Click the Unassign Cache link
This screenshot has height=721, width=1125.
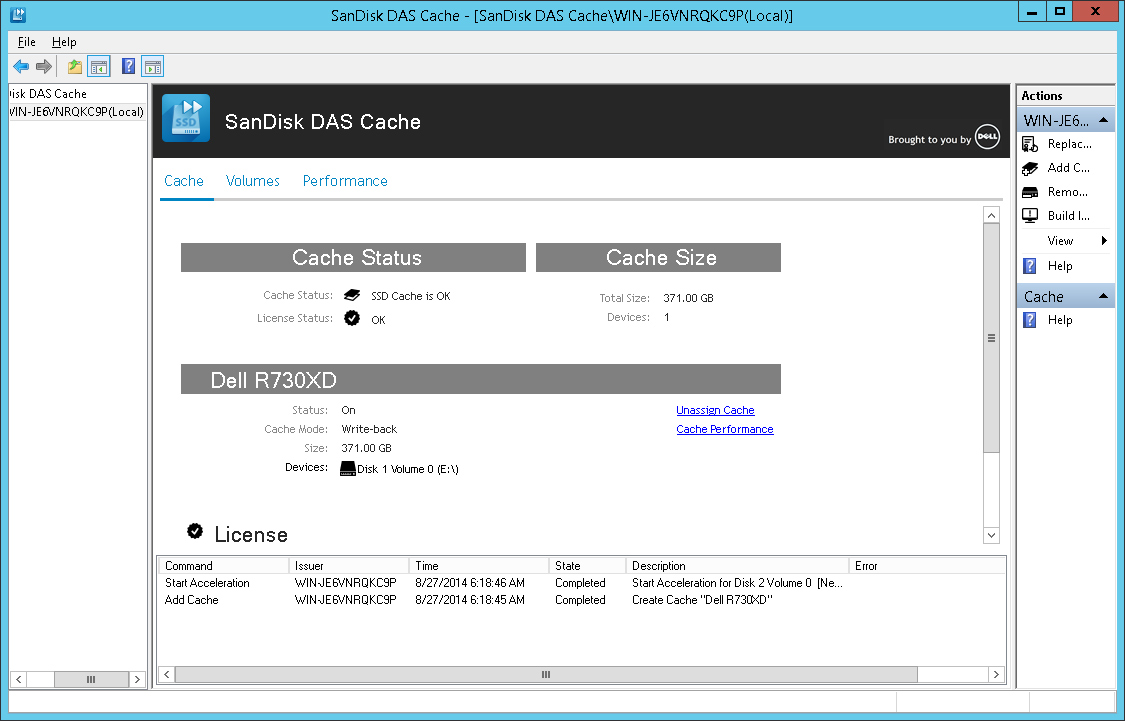click(715, 410)
